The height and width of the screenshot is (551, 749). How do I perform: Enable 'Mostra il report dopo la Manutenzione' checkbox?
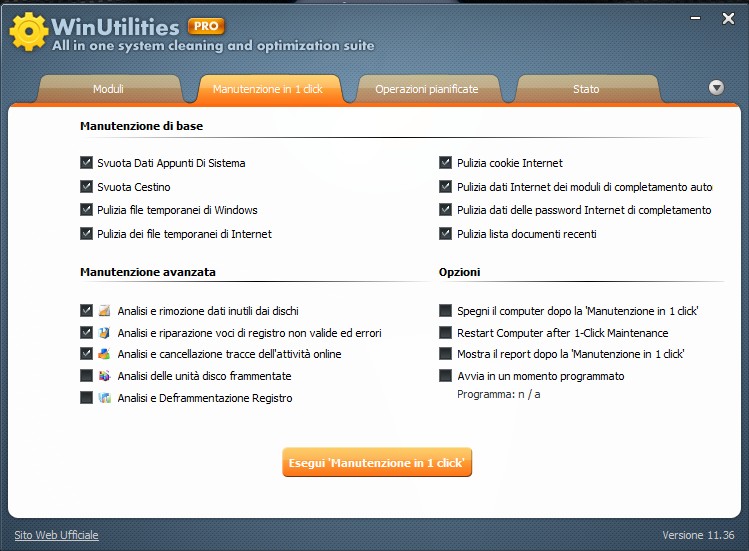pyautogui.click(x=445, y=354)
